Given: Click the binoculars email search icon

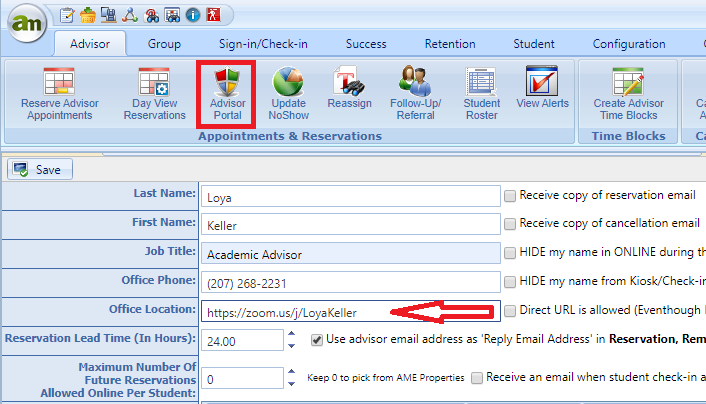Looking at the screenshot, I should tap(151, 15).
